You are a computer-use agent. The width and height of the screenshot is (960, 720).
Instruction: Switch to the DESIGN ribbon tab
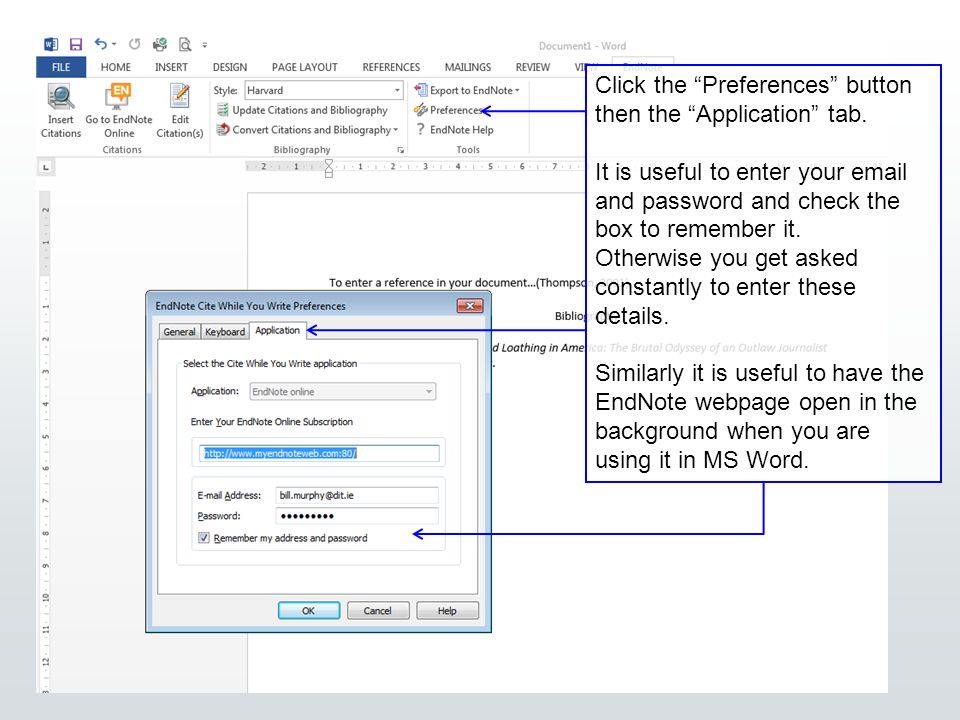click(x=230, y=67)
